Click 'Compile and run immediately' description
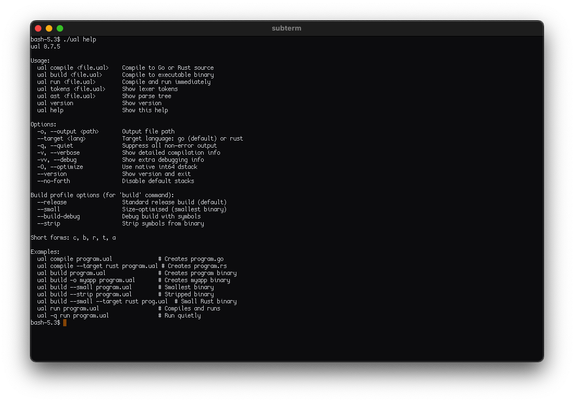Viewport: 574px width, 402px height. (x=166, y=82)
